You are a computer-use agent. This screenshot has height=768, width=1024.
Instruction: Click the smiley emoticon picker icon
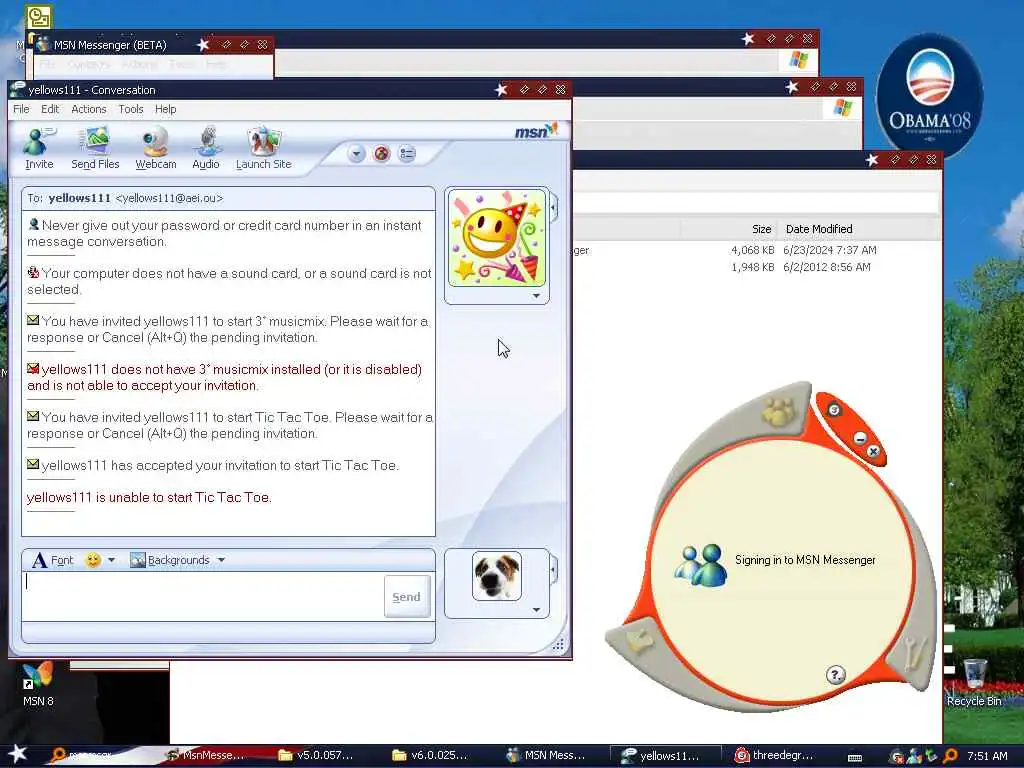click(x=93, y=560)
